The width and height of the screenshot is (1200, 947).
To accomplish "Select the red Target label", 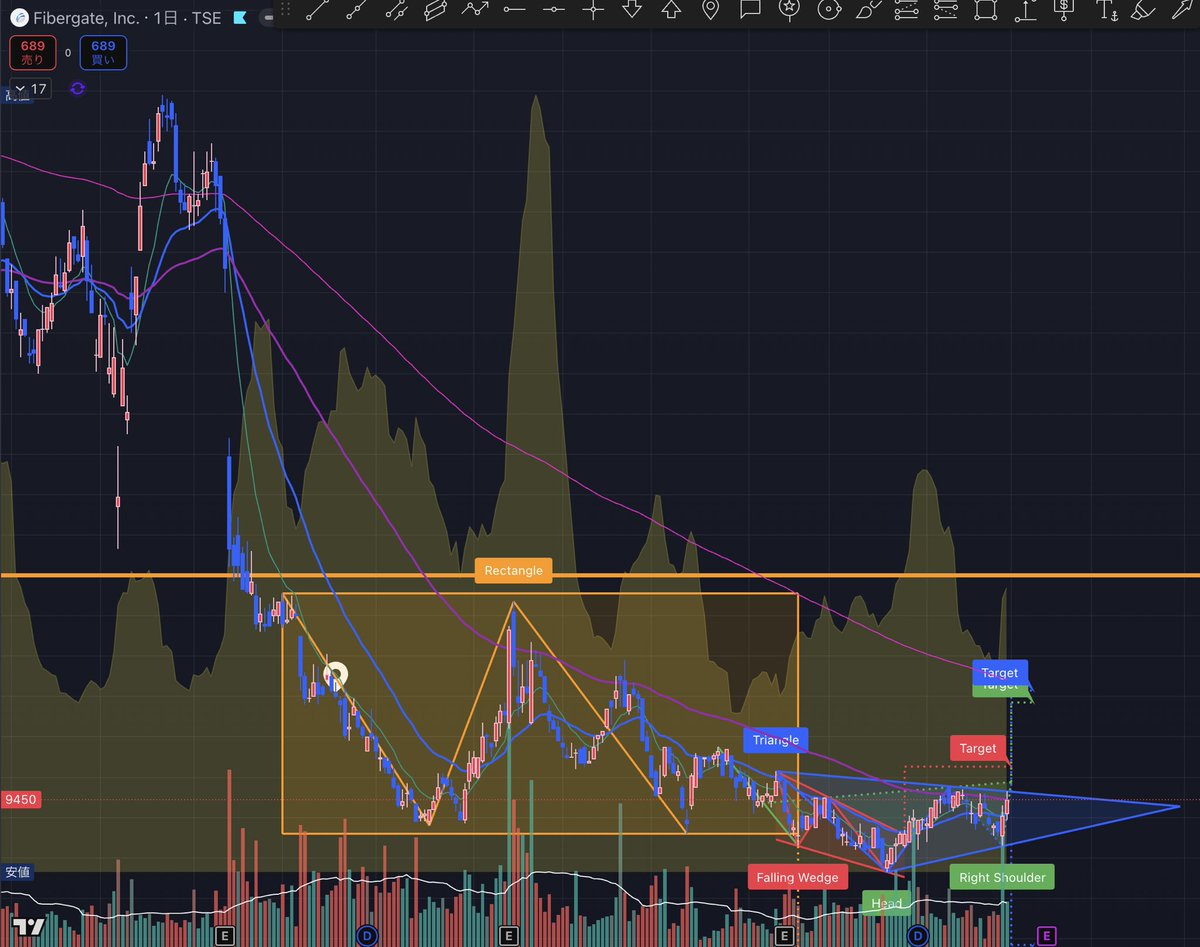I will [978, 748].
